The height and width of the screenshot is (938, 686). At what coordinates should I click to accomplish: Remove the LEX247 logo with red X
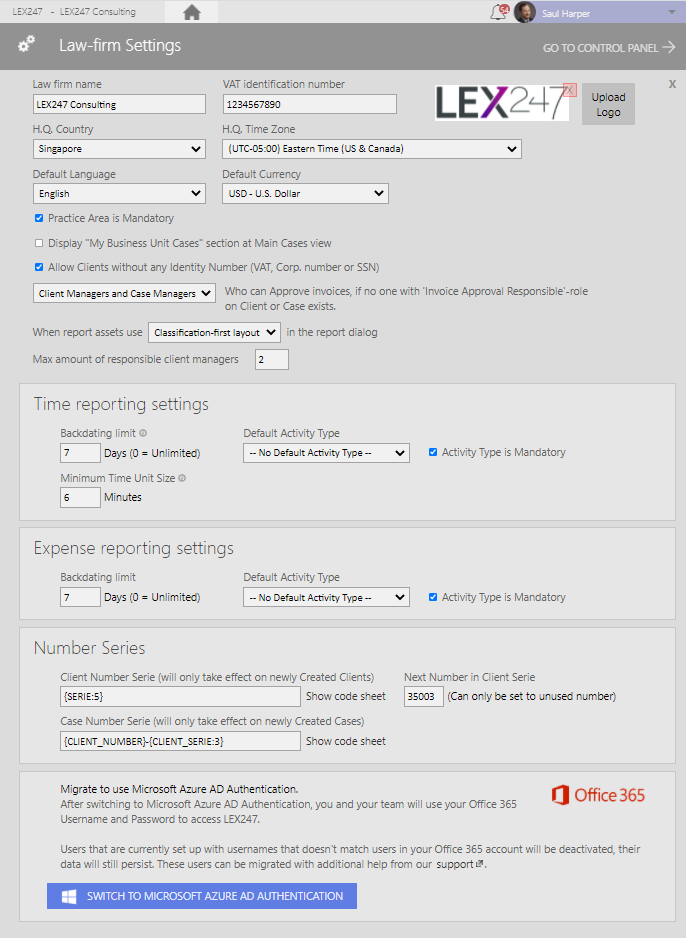pos(569,90)
